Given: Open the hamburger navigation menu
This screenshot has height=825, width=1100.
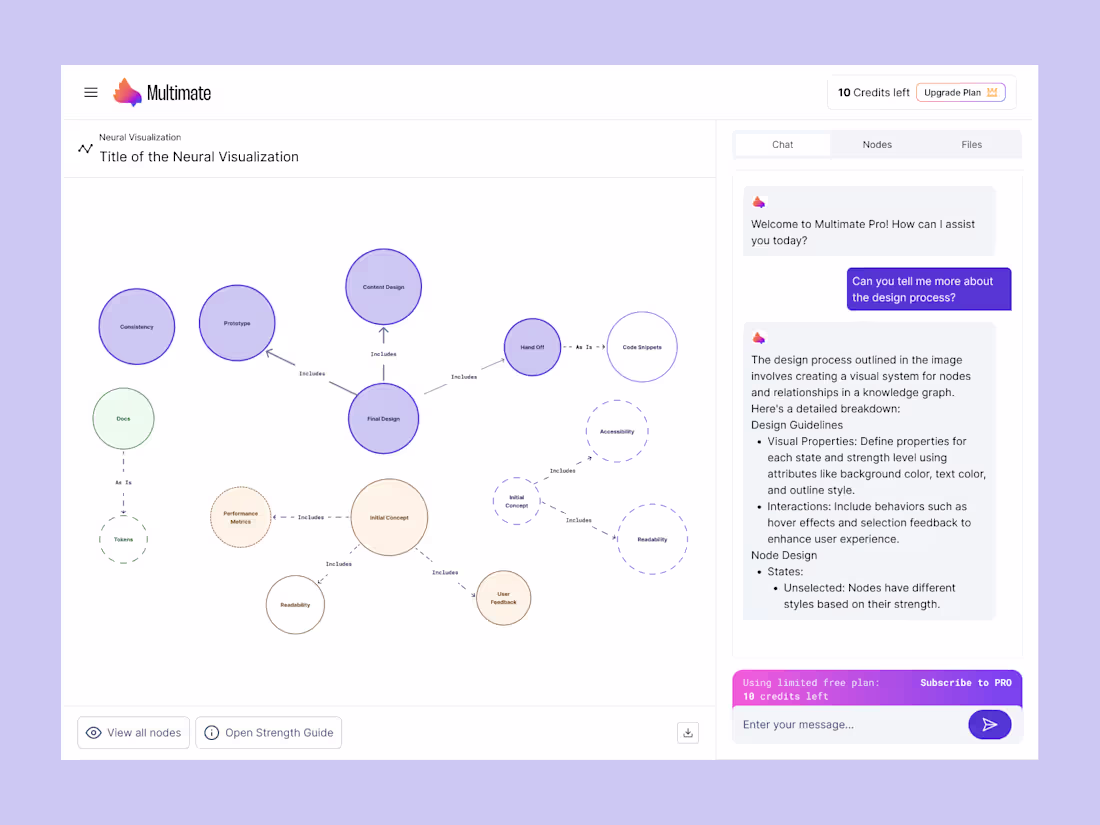Looking at the screenshot, I should pyautogui.click(x=90, y=92).
